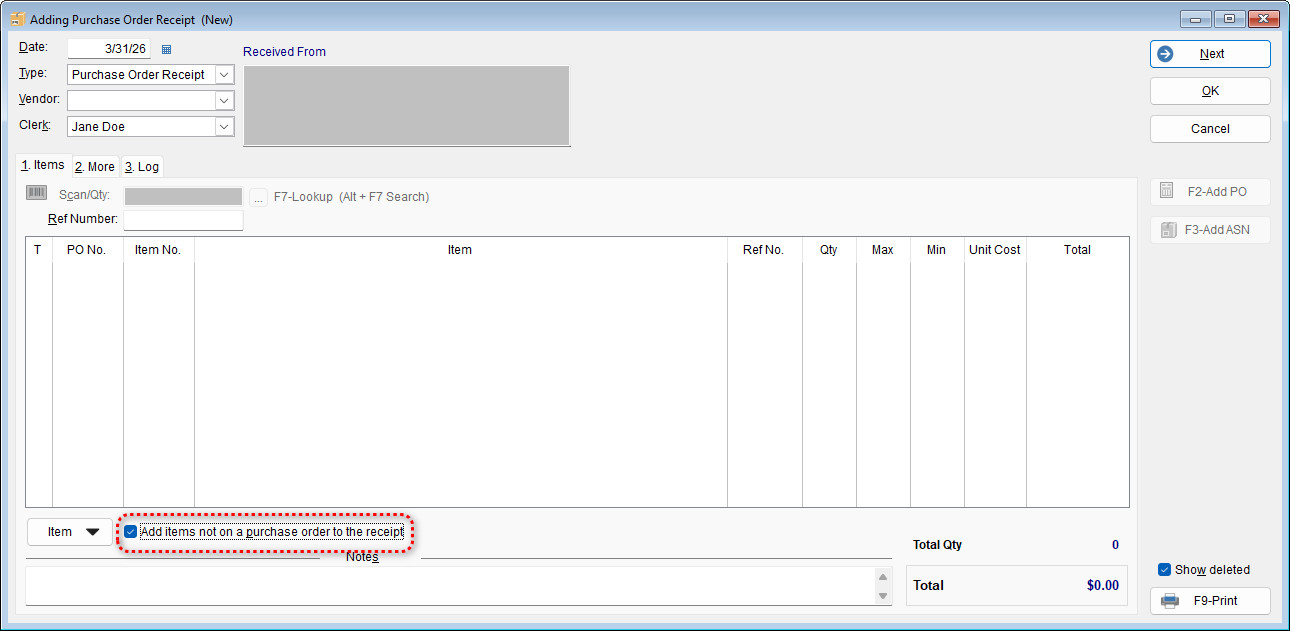1290x631 pixels.
Task: Click the Notes scrollbar down arrow
Action: pos(882,596)
